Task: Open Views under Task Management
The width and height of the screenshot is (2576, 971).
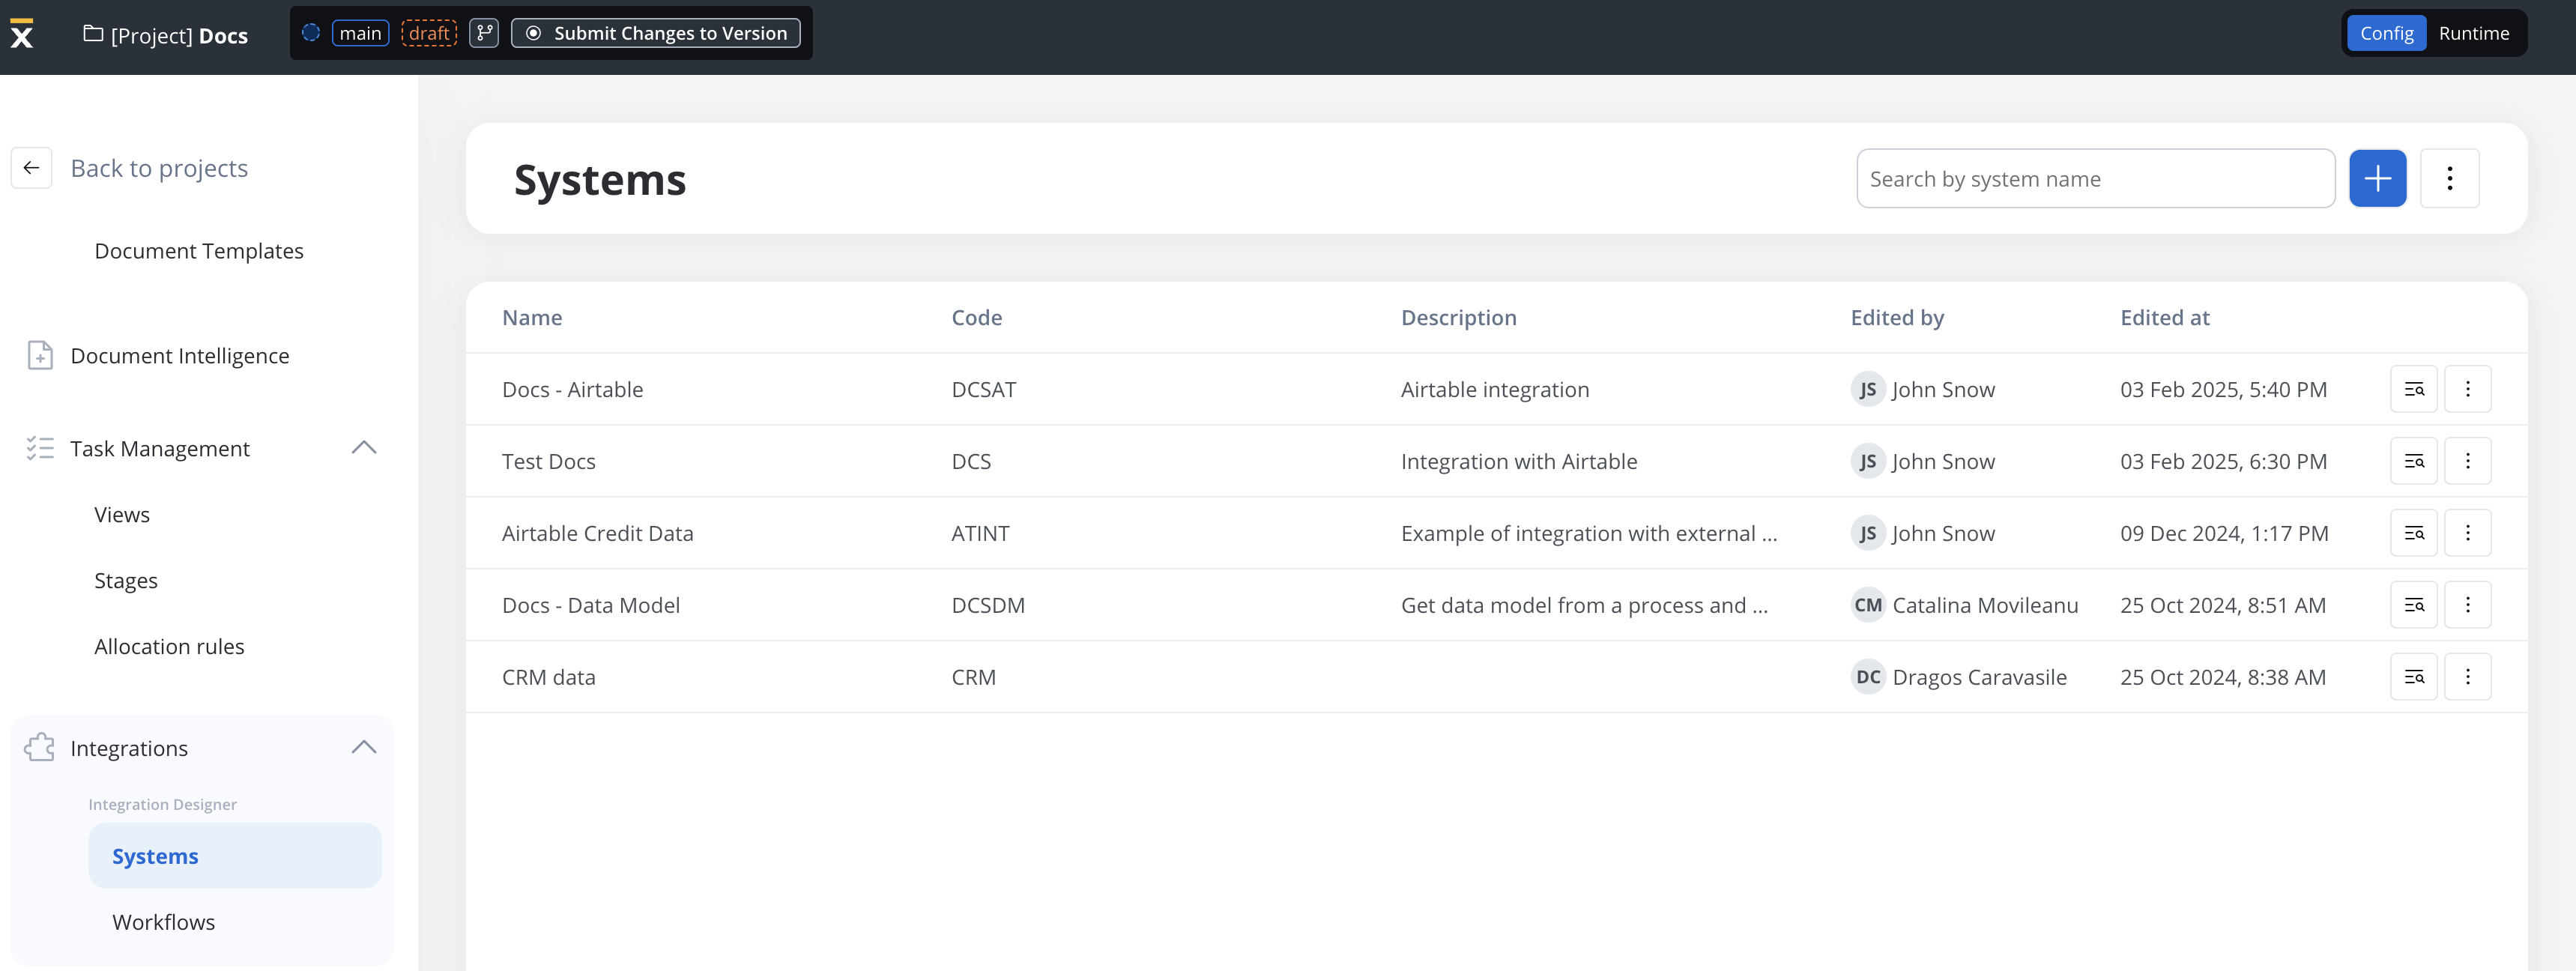Action: point(122,514)
